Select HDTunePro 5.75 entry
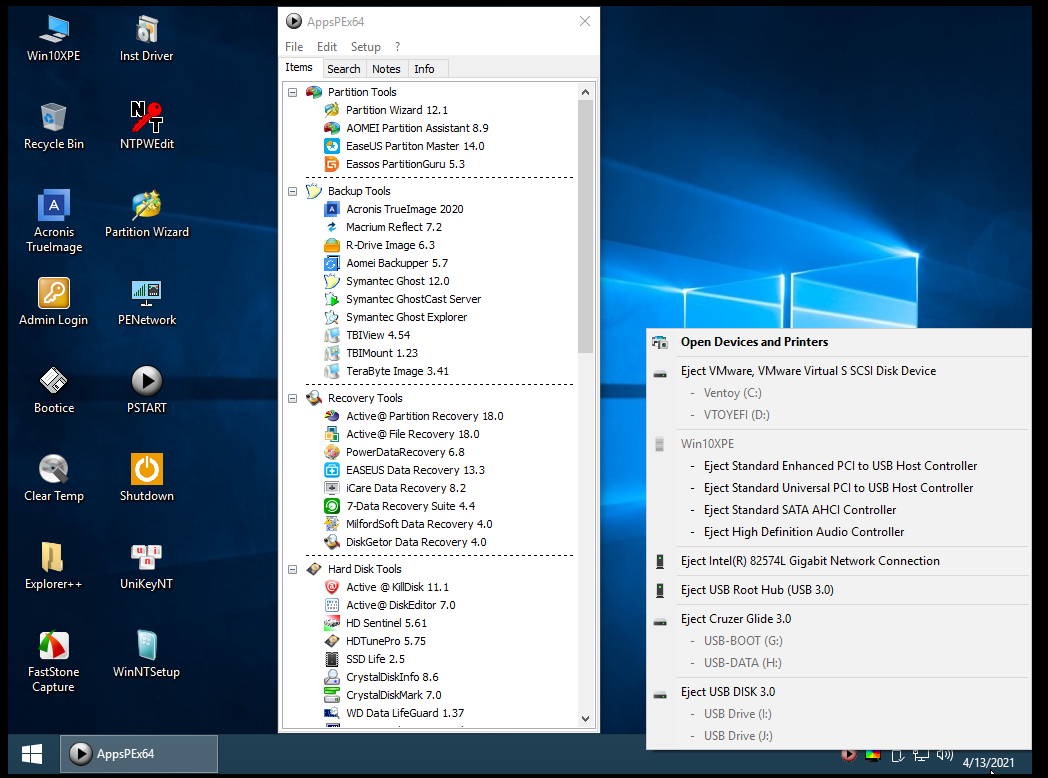This screenshot has width=1048, height=778. pos(386,641)
